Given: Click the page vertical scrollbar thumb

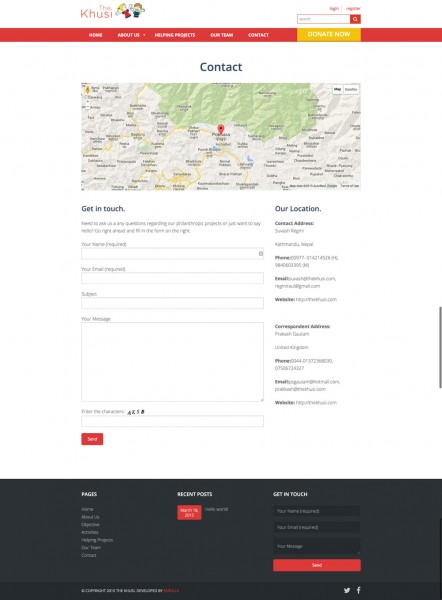Looking at the screenshot, I should (x=440, y=347).
